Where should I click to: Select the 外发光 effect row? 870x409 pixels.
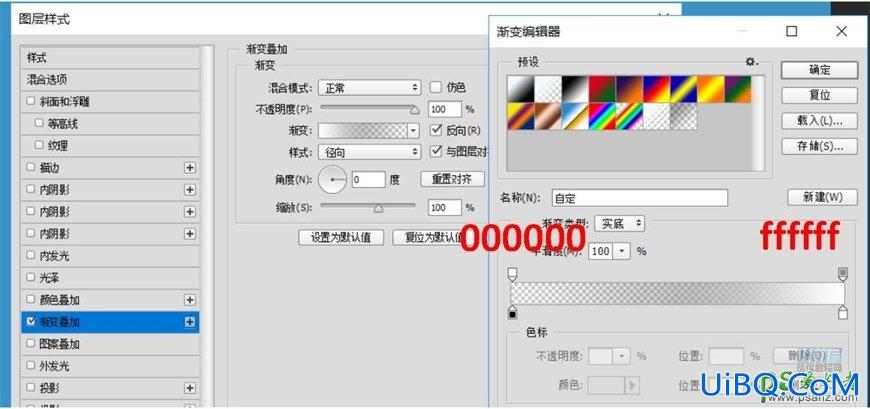110,366
